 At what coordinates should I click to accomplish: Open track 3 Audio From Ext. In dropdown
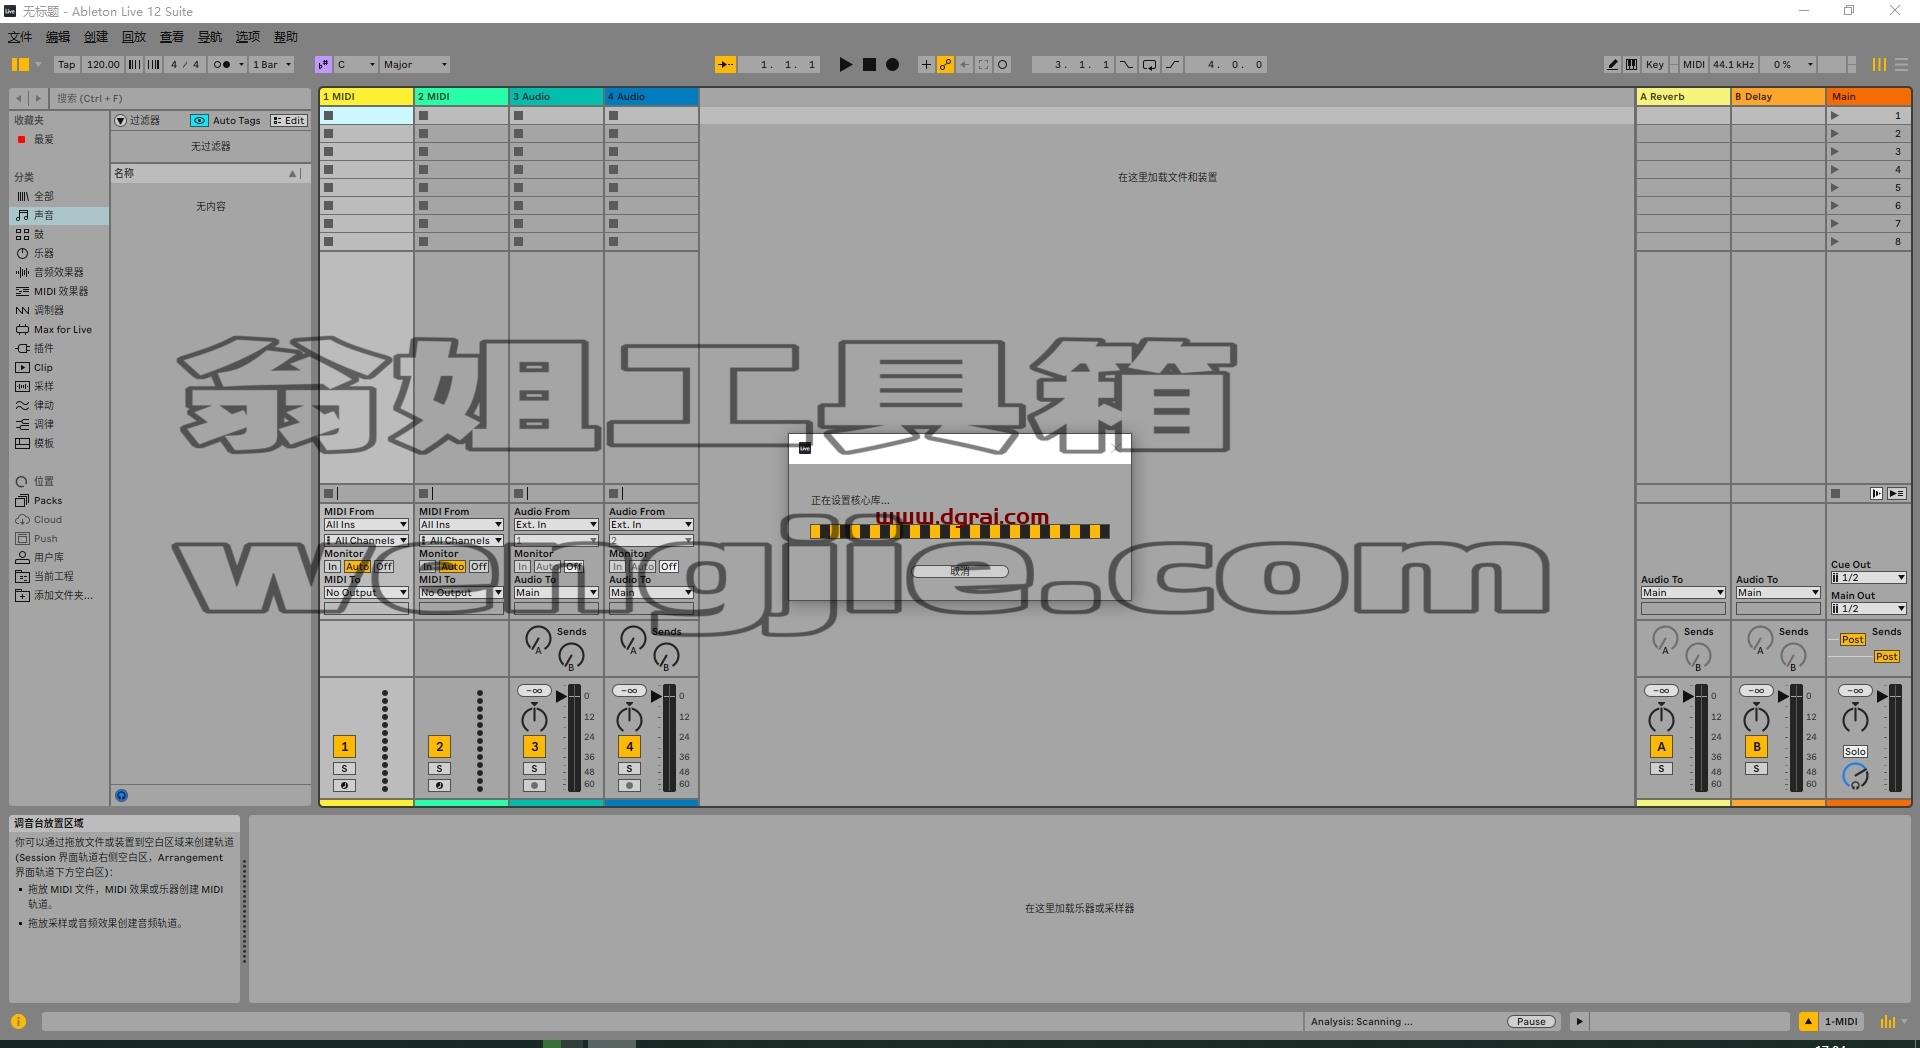(x=556, y=524)
